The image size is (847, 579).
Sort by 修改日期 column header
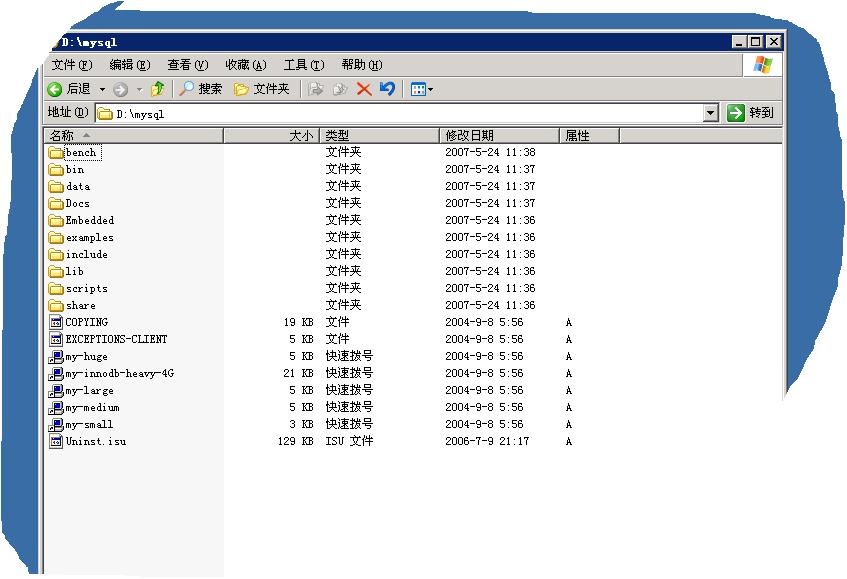(499, 136)
